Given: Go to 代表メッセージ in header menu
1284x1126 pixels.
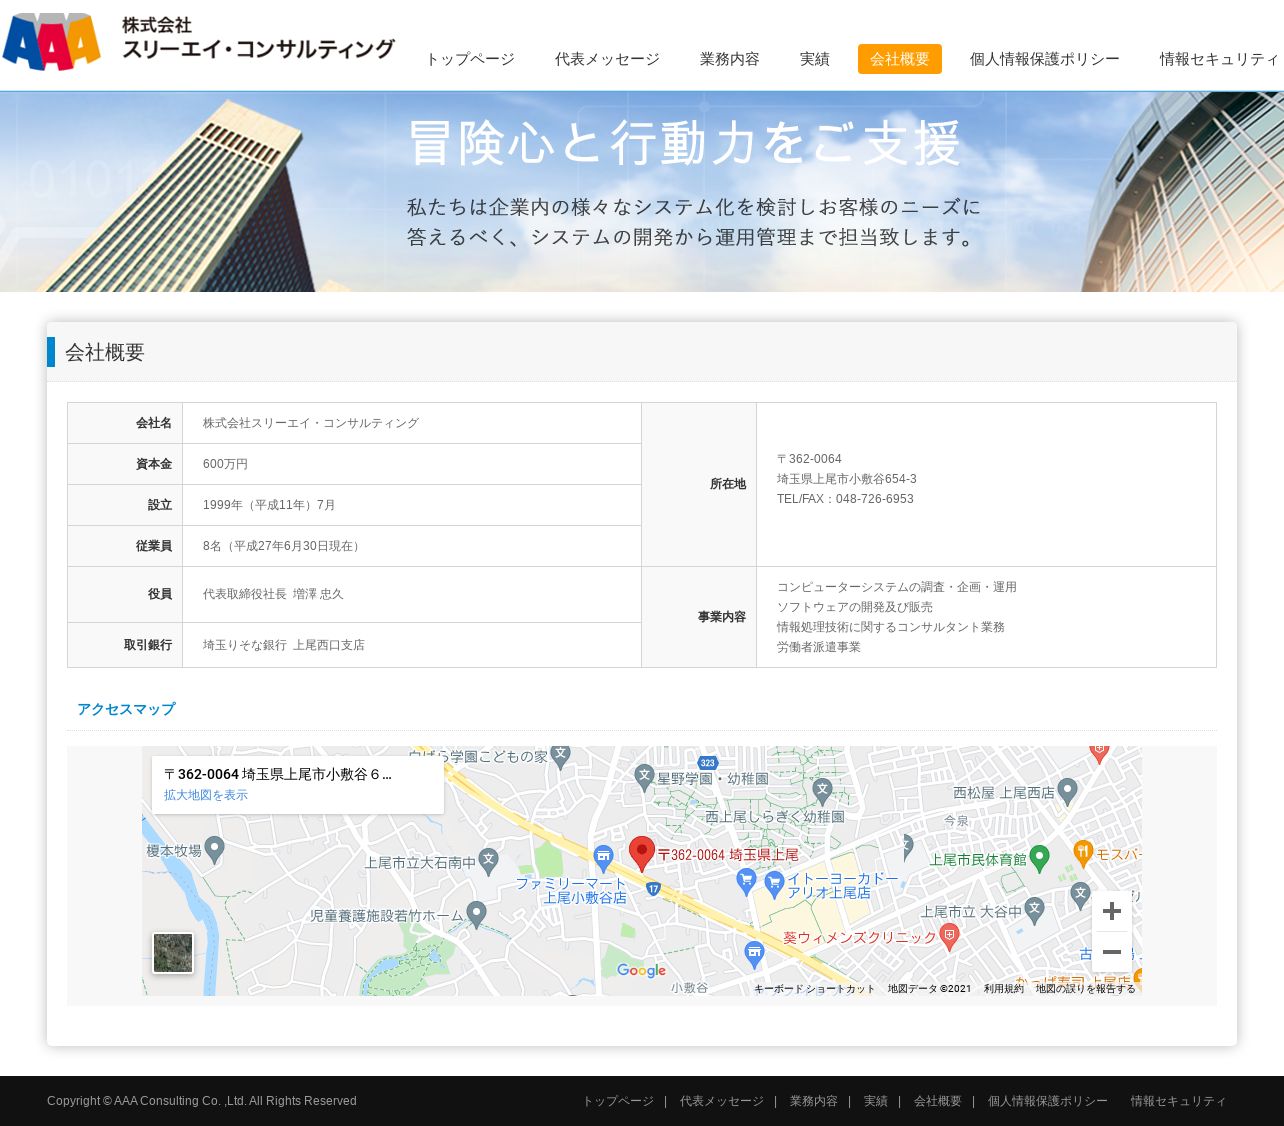Looking at the screenshot, I should coord(607,59).
